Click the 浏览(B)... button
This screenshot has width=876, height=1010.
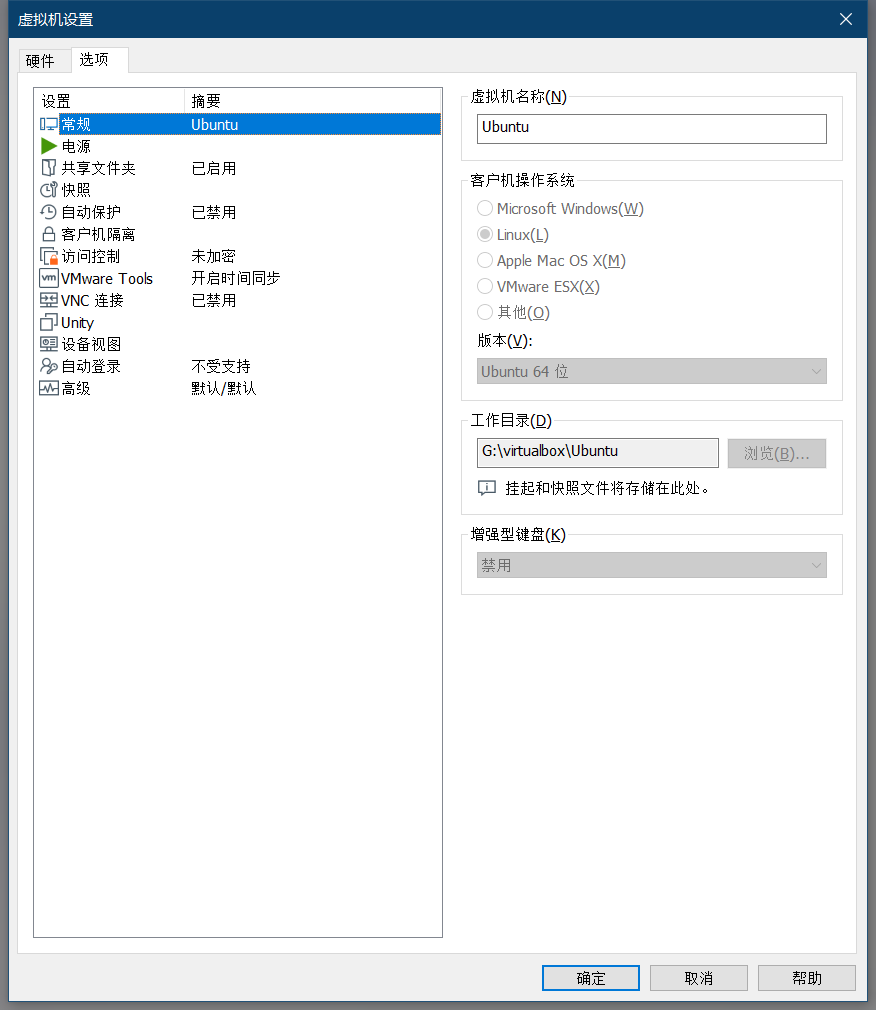point(777,453)
